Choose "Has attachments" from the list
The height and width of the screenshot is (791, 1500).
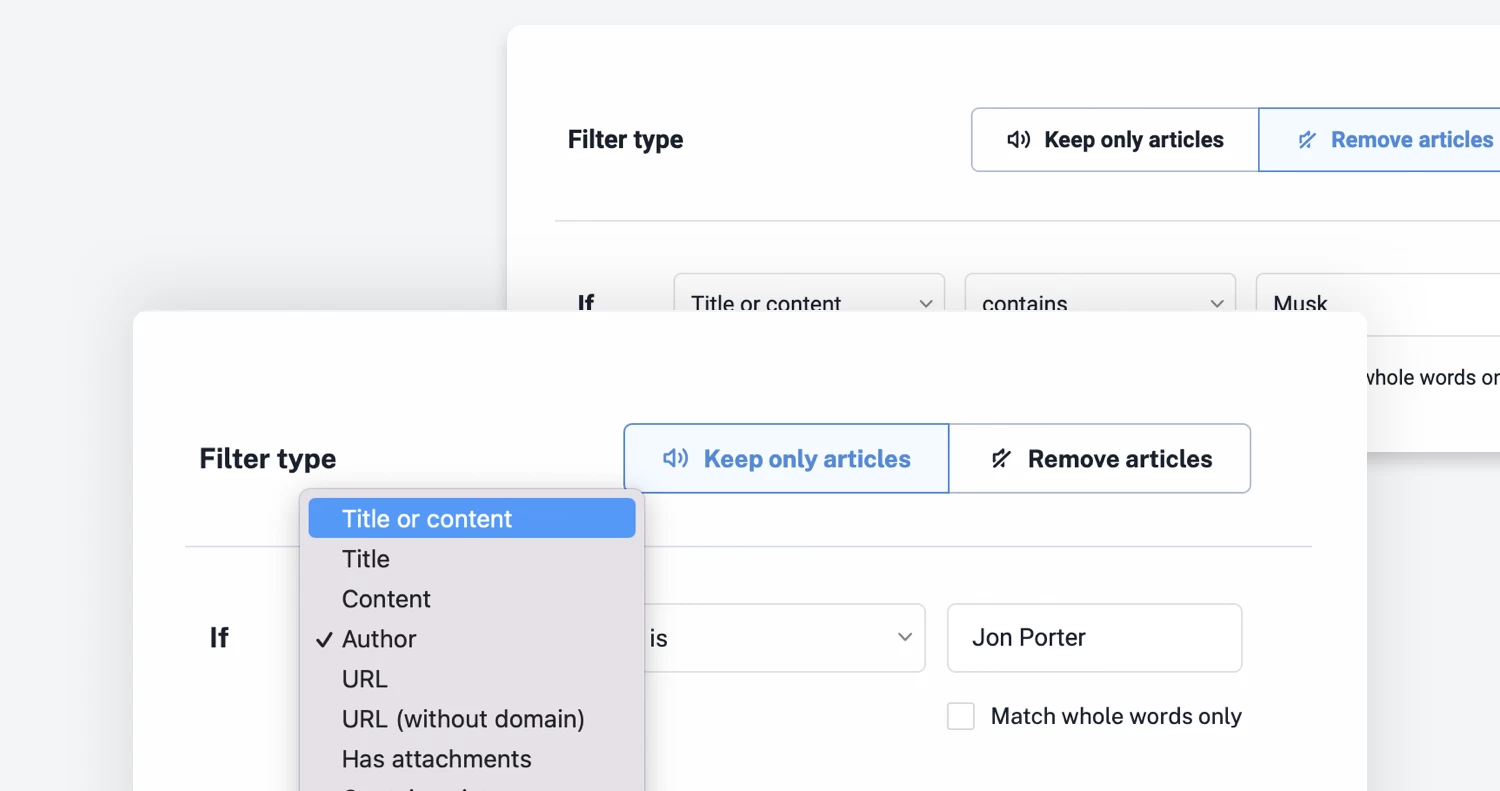436,759
